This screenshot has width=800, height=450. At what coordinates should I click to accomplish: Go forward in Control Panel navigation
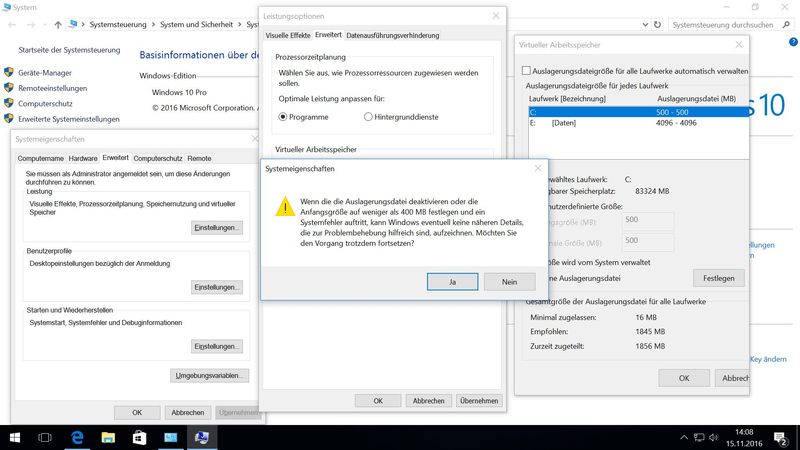[31, 24]
